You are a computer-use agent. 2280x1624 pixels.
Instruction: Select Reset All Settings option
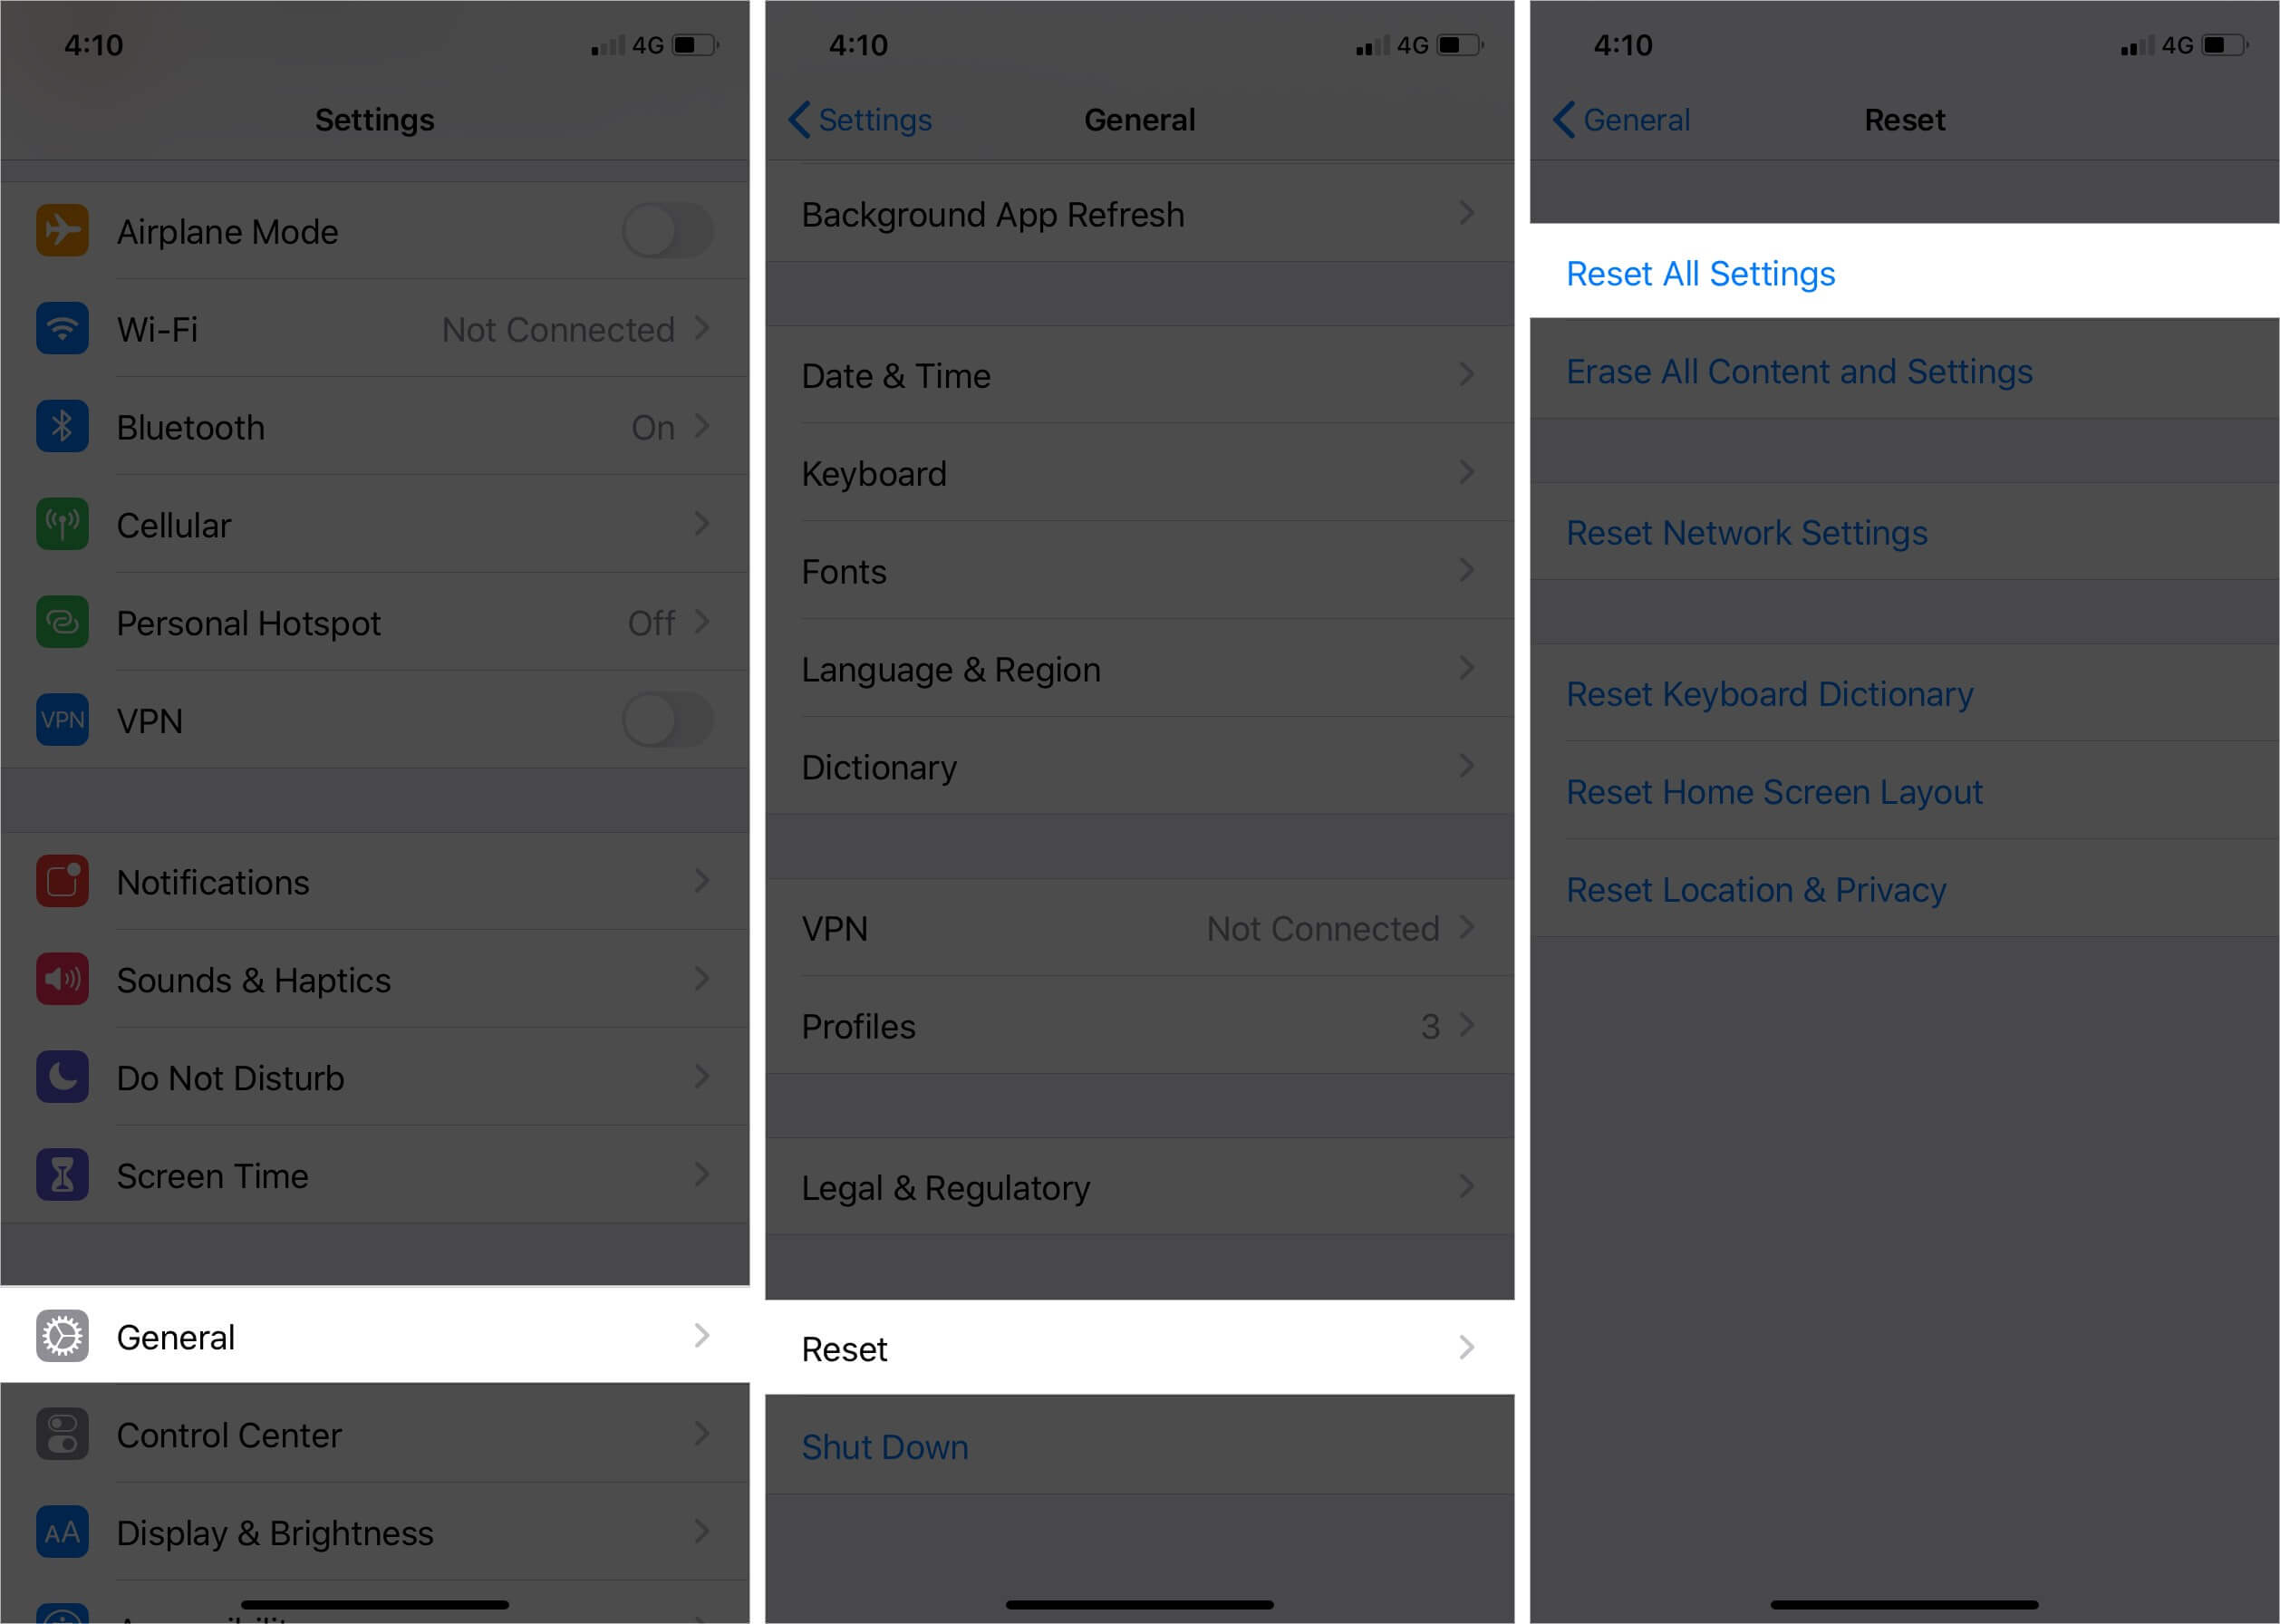click(1700, 271)
